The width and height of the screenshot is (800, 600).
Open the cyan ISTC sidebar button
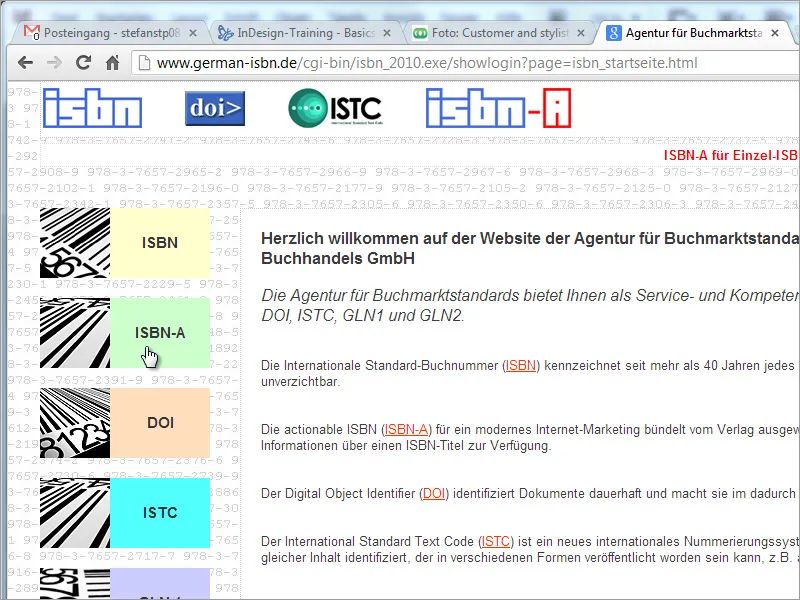(x=160, y=513)
